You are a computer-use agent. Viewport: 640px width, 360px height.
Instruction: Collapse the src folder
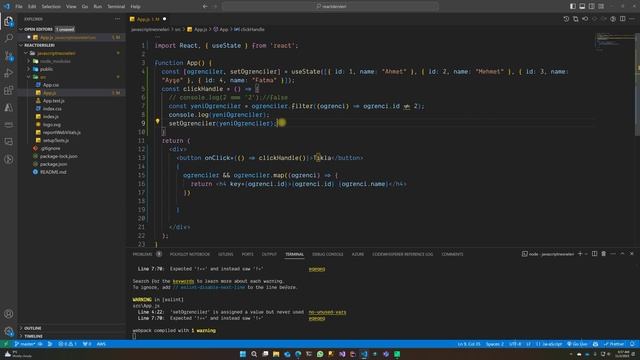pos(29,77)
